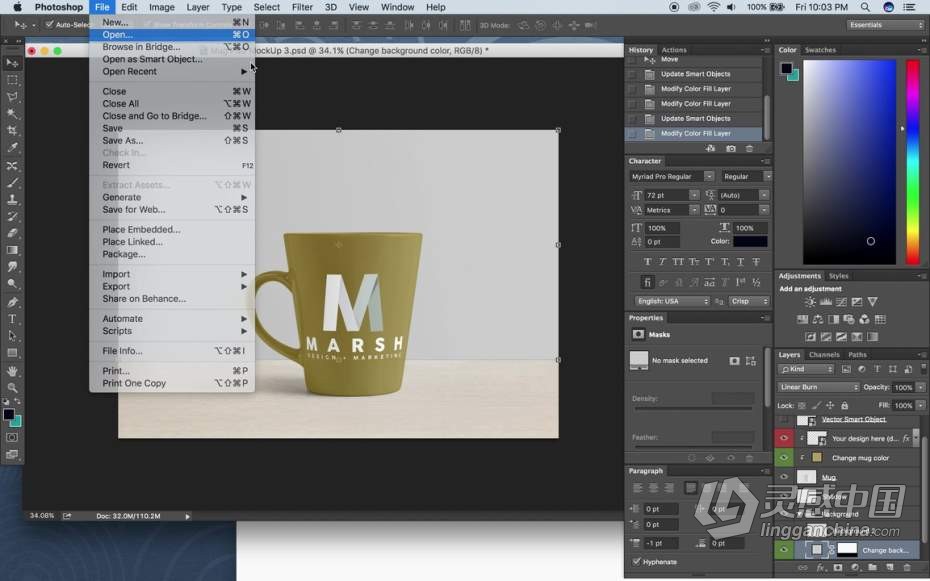Image resolution: width=930 pixels, height=581 pixels.
Task: Choose Place Embedded... from the File menu
Action: pos(172,229)
